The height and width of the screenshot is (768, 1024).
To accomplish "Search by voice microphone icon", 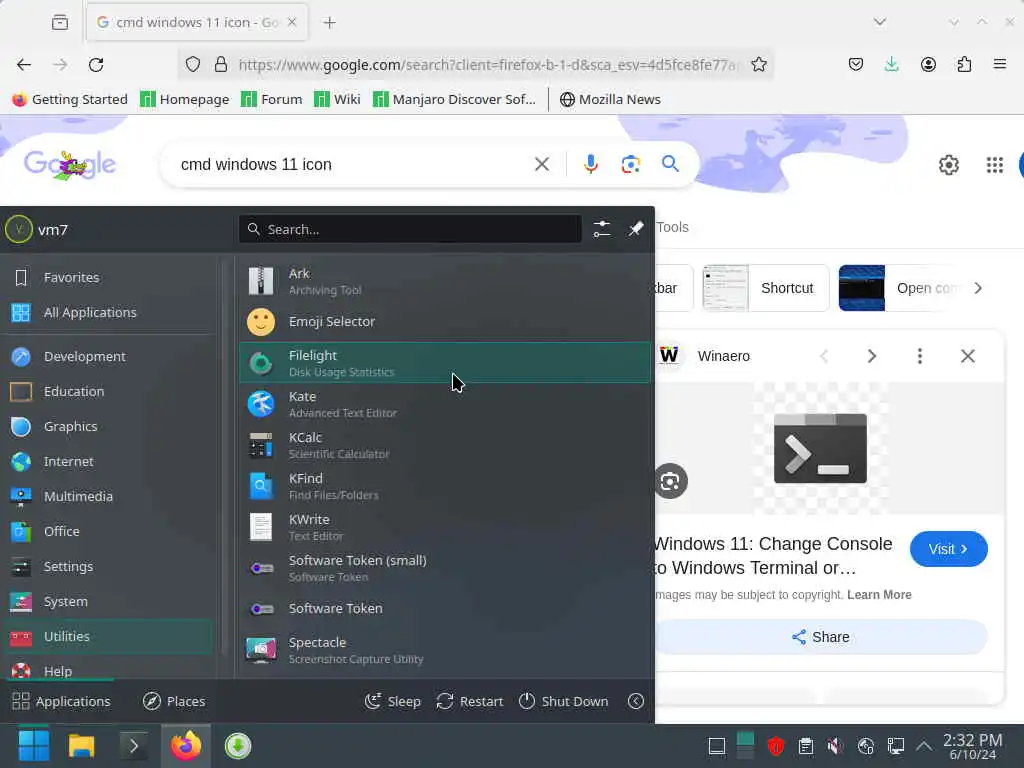I will tap(590, 164).
